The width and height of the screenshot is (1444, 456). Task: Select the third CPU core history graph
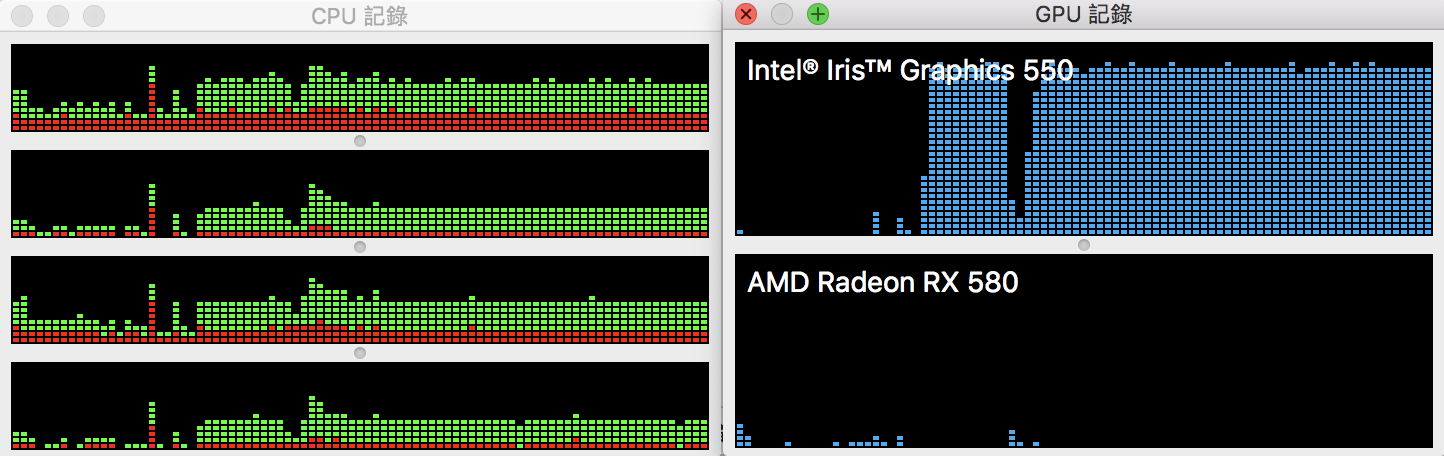coord(360,300)
